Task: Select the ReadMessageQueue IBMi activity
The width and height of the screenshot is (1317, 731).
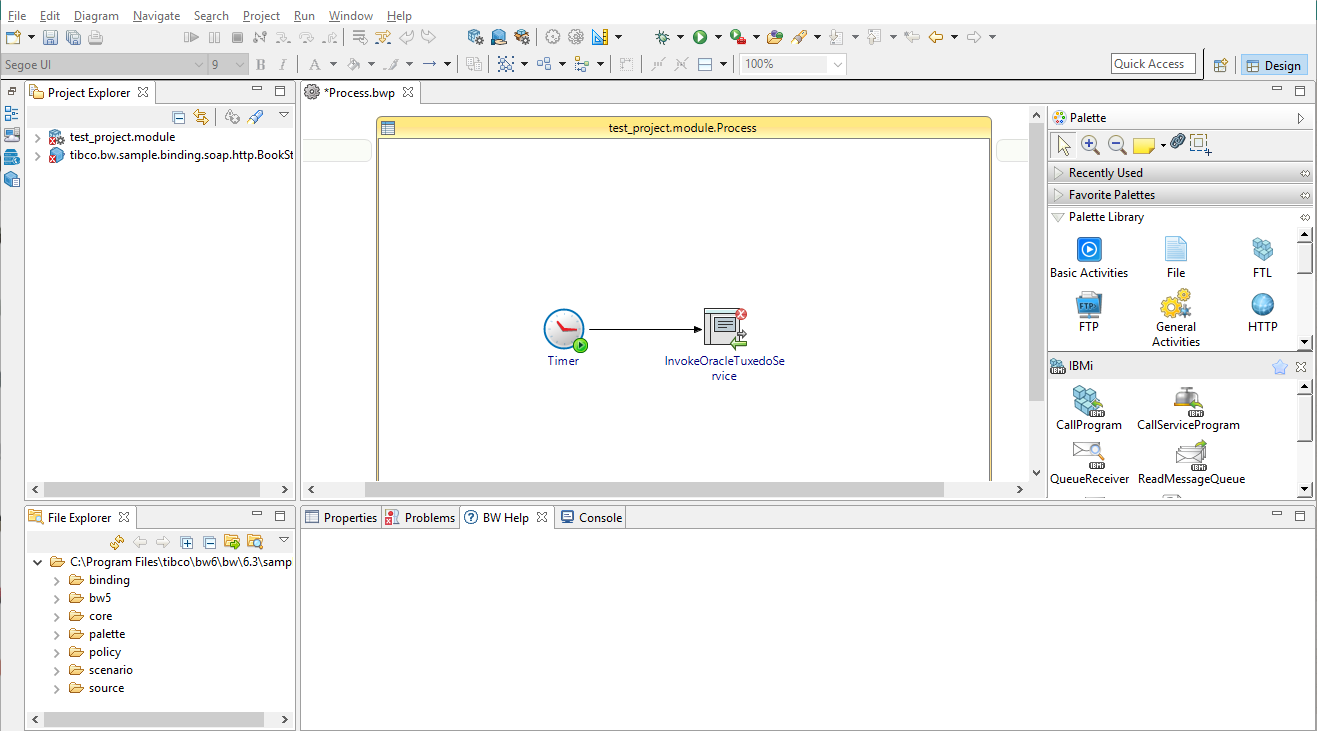Action: coord(1192,463)
